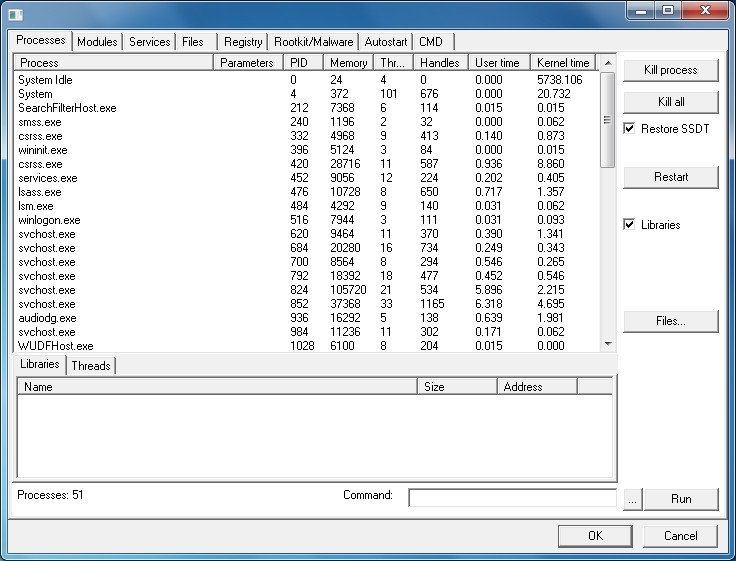Screen dimensions: 736x561
Task: Select the audiodg.exe process row
Action: [46, 318]
